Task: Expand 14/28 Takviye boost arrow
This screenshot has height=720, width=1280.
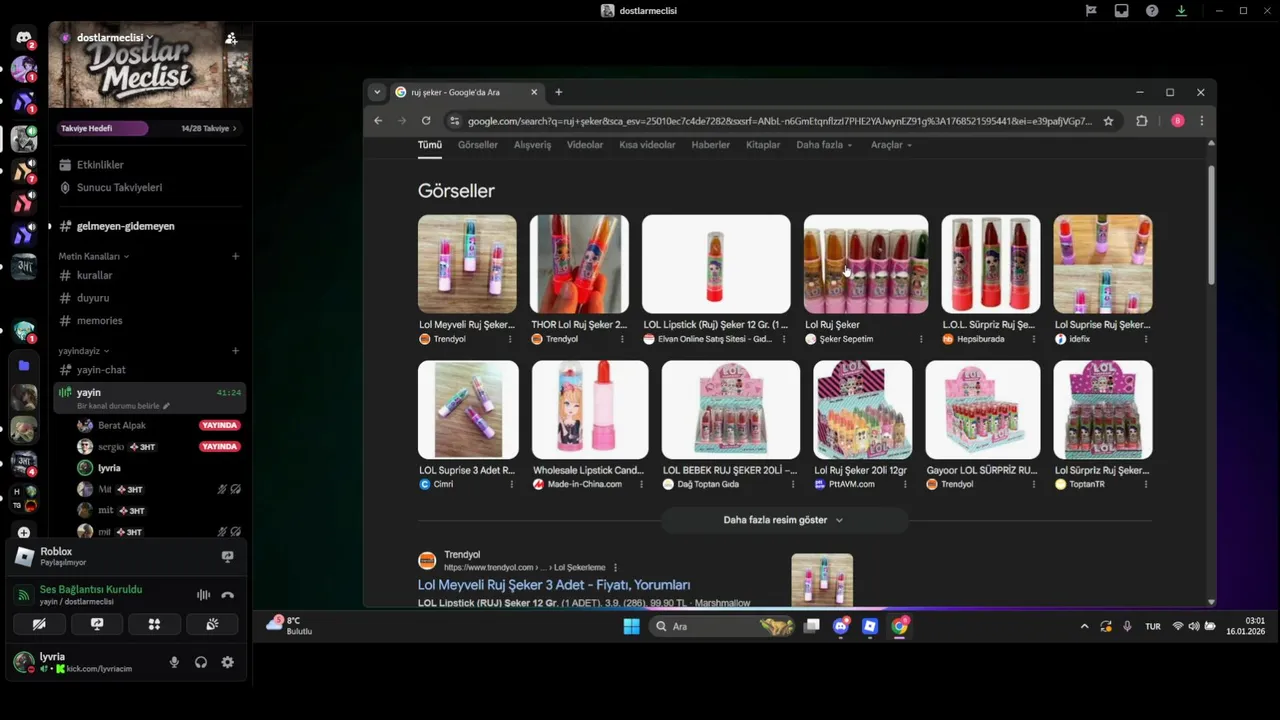Action: (x=234, y=128)
